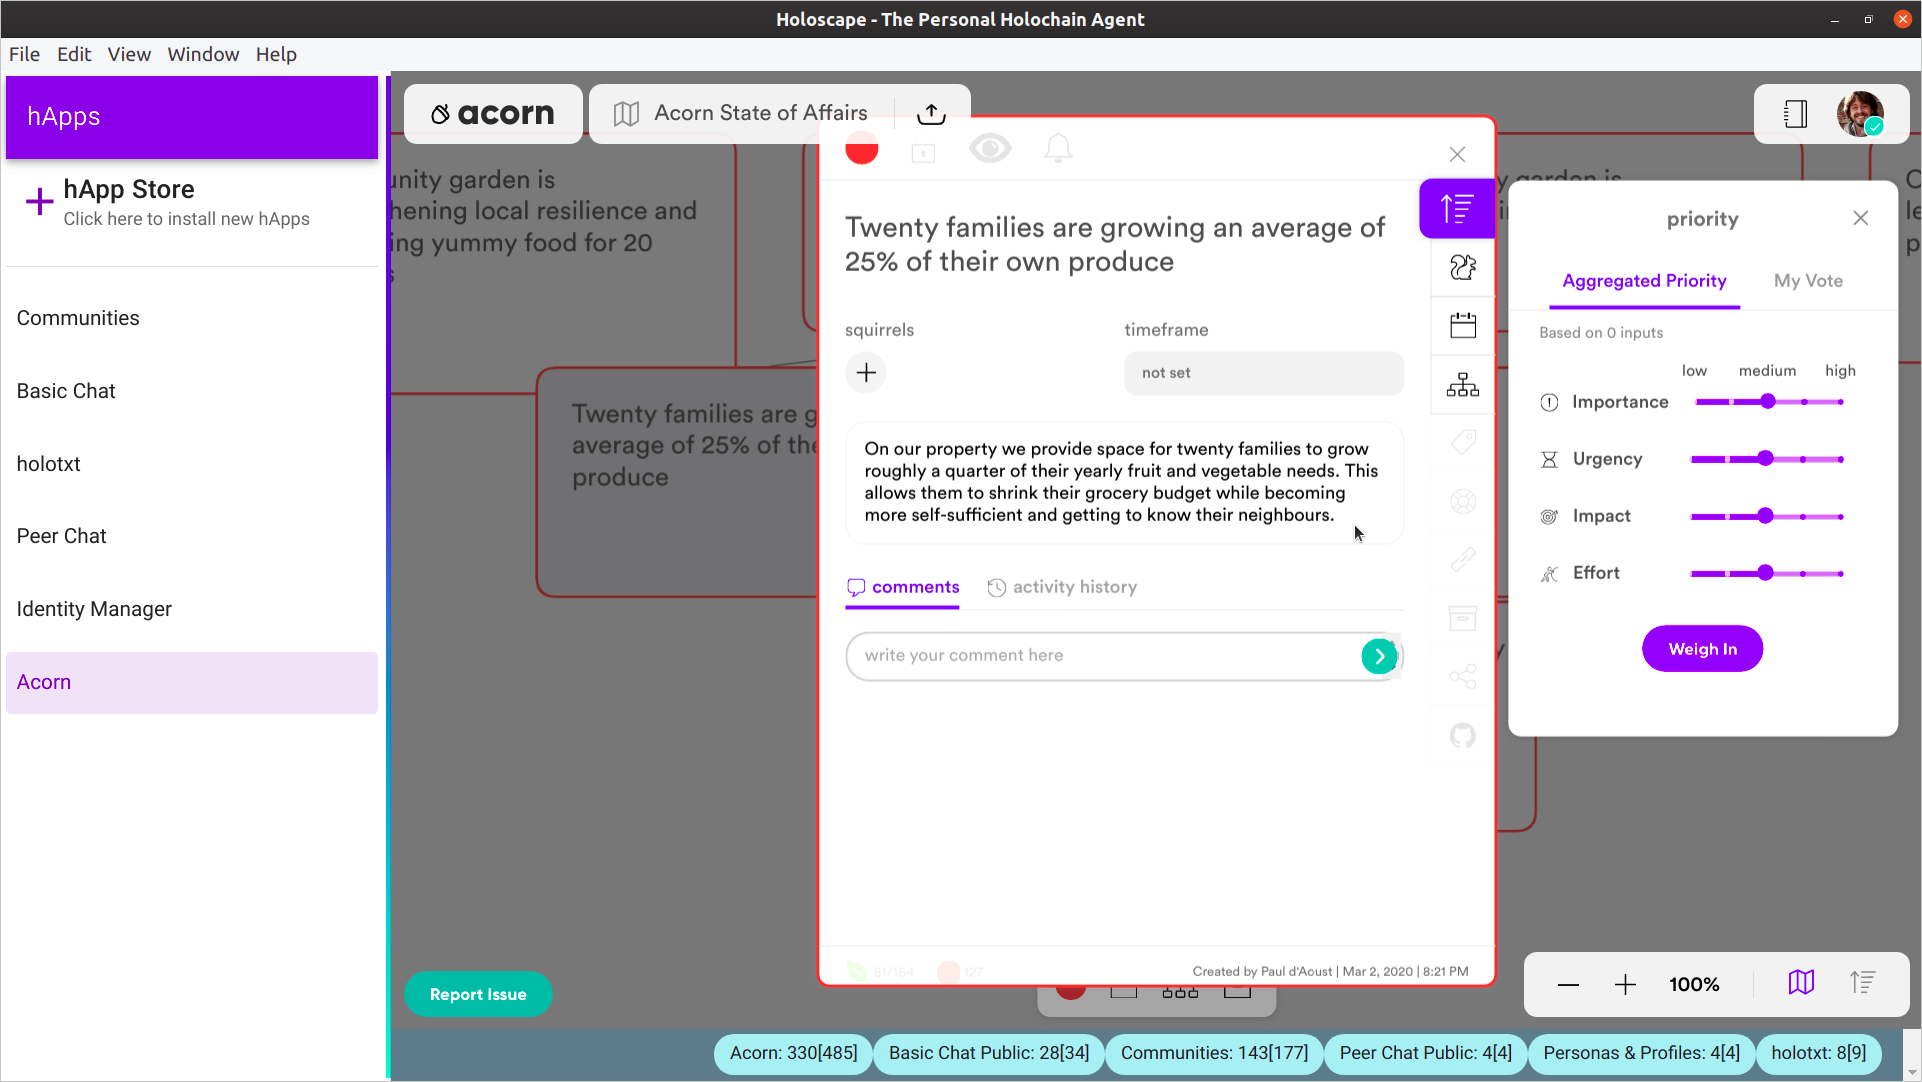Close the priority panel
1922x1082 pixels.
[1860, 218]
